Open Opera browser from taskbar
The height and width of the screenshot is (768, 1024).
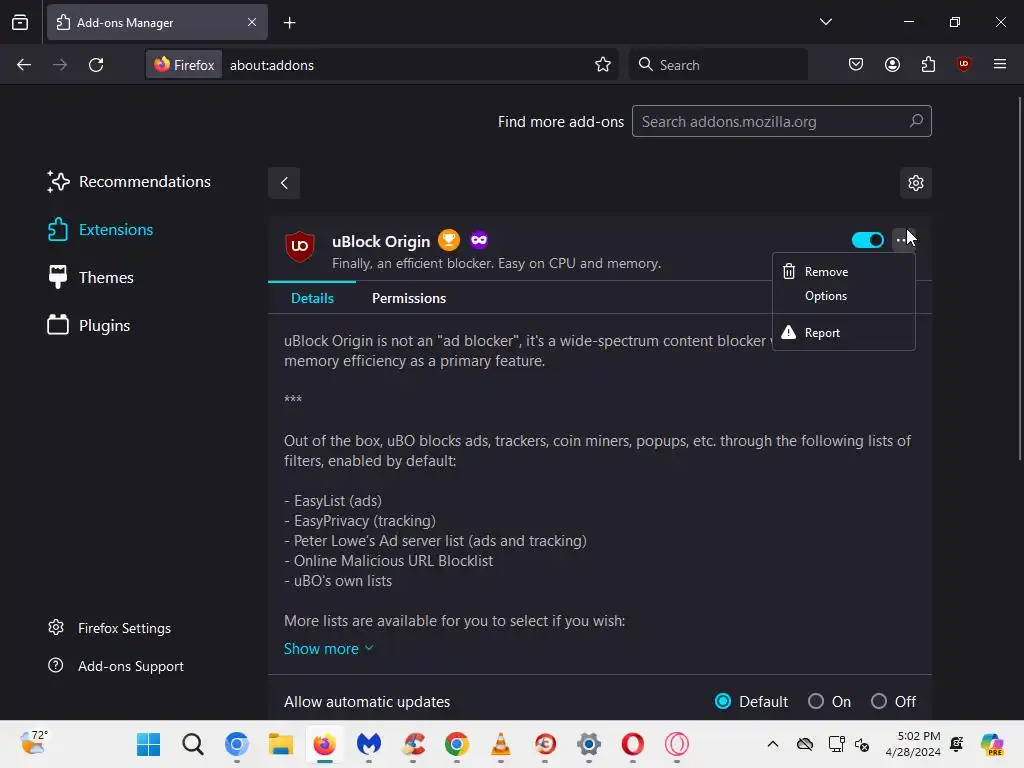pos(632,744)
